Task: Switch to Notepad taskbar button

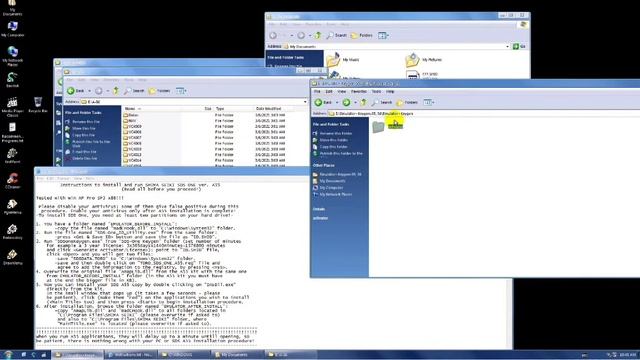Action: [130, 355]
